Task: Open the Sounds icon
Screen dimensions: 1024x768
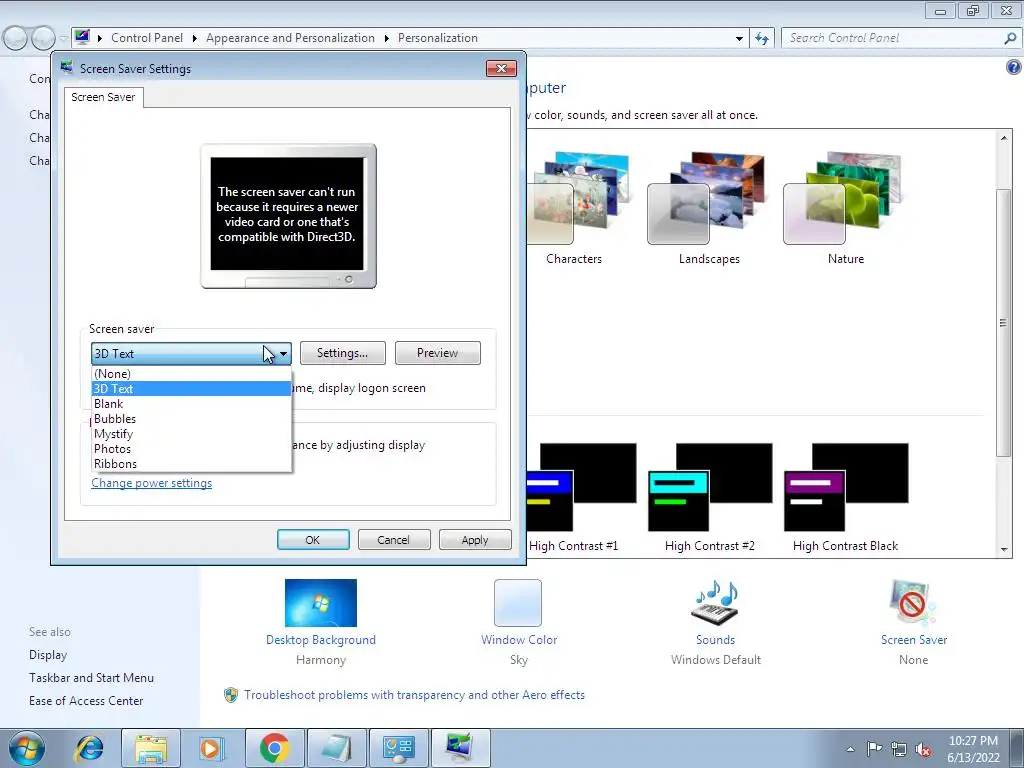Action: [x=715, y=603]
